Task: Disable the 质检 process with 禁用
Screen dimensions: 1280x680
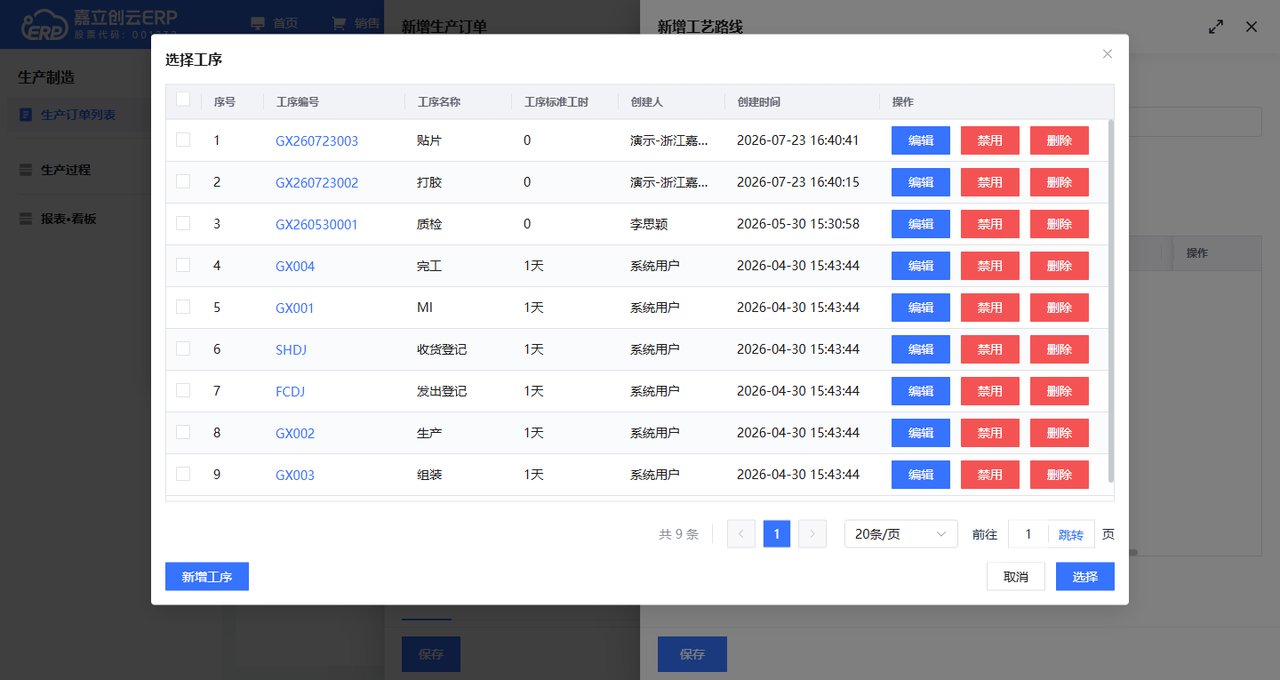Action: point(990,224)
